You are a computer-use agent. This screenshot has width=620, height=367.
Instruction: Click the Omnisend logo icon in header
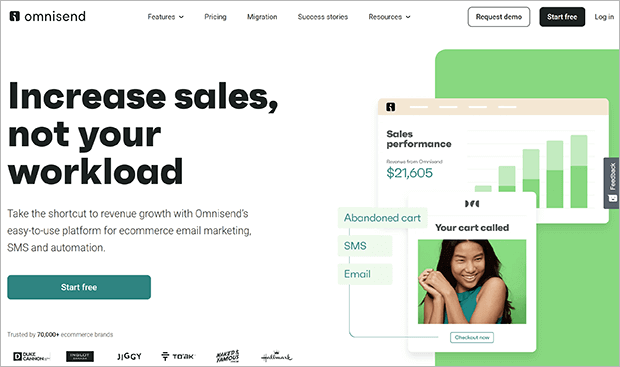[15, 16]
